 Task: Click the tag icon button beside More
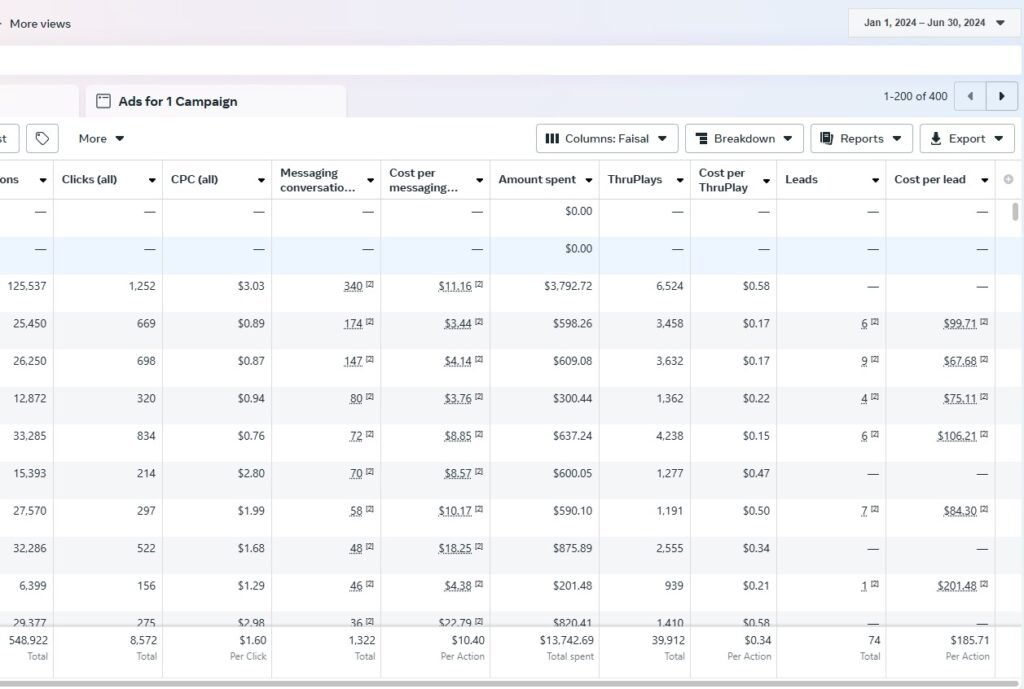(42, 138)
